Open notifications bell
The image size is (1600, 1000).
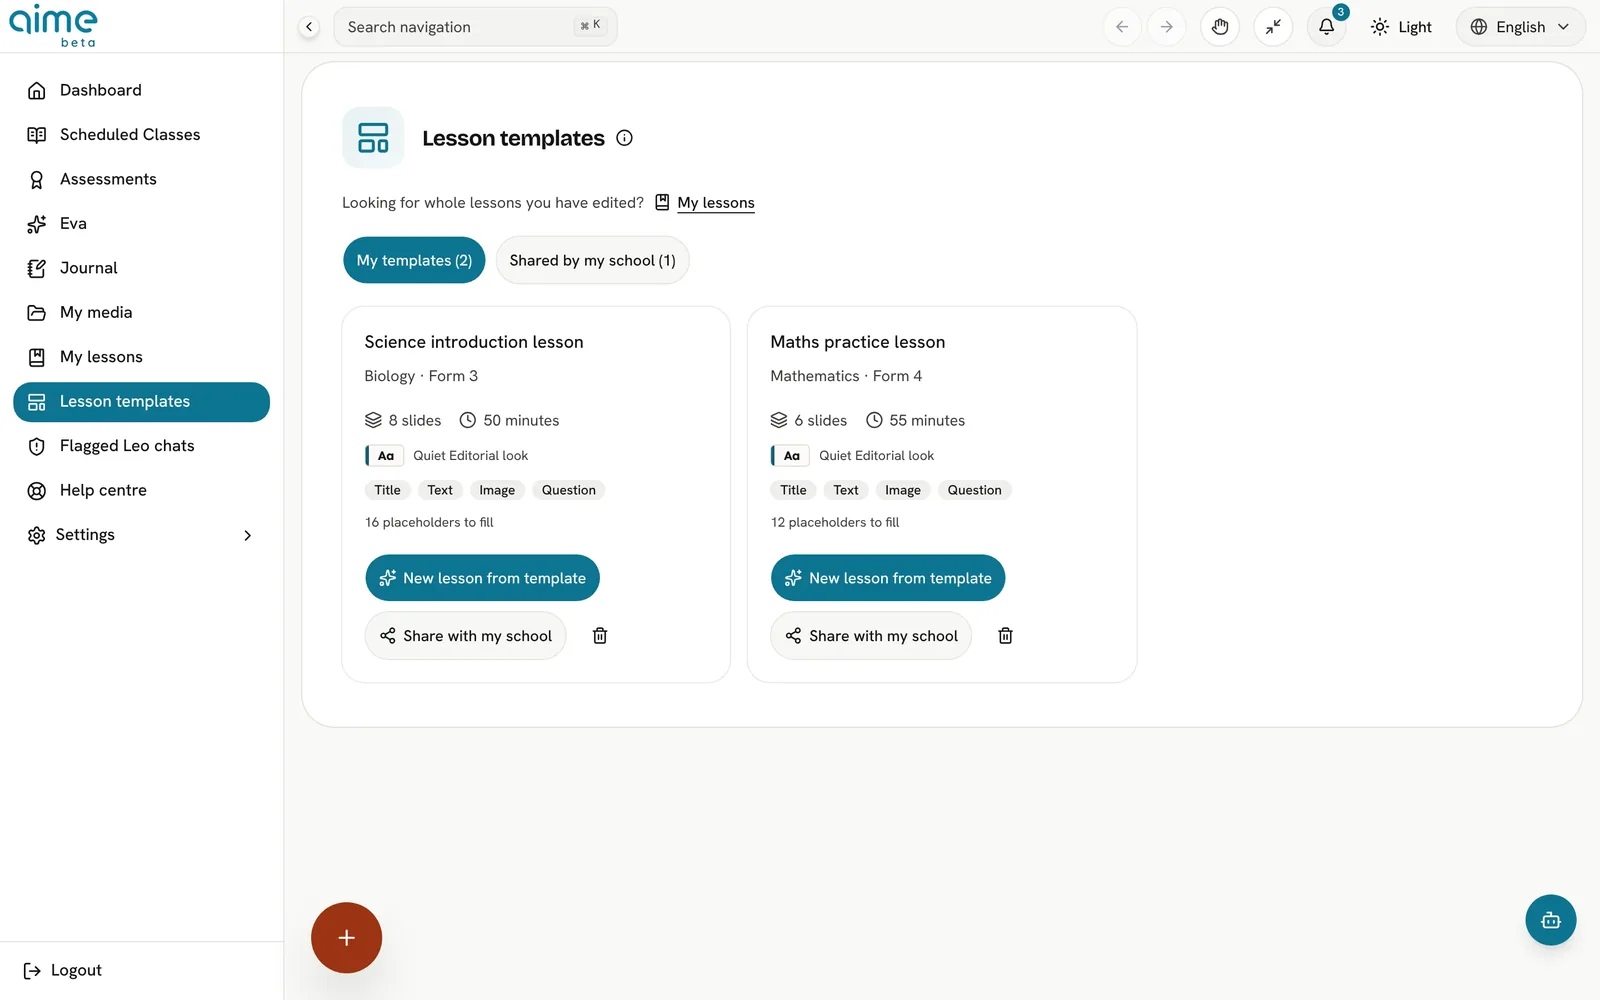click(1326, 27)
